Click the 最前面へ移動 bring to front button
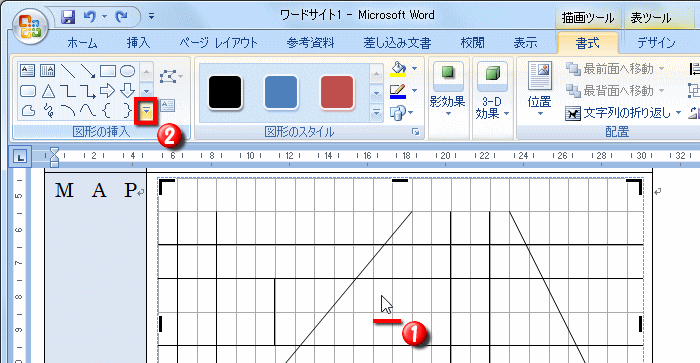 click(615, 69)
